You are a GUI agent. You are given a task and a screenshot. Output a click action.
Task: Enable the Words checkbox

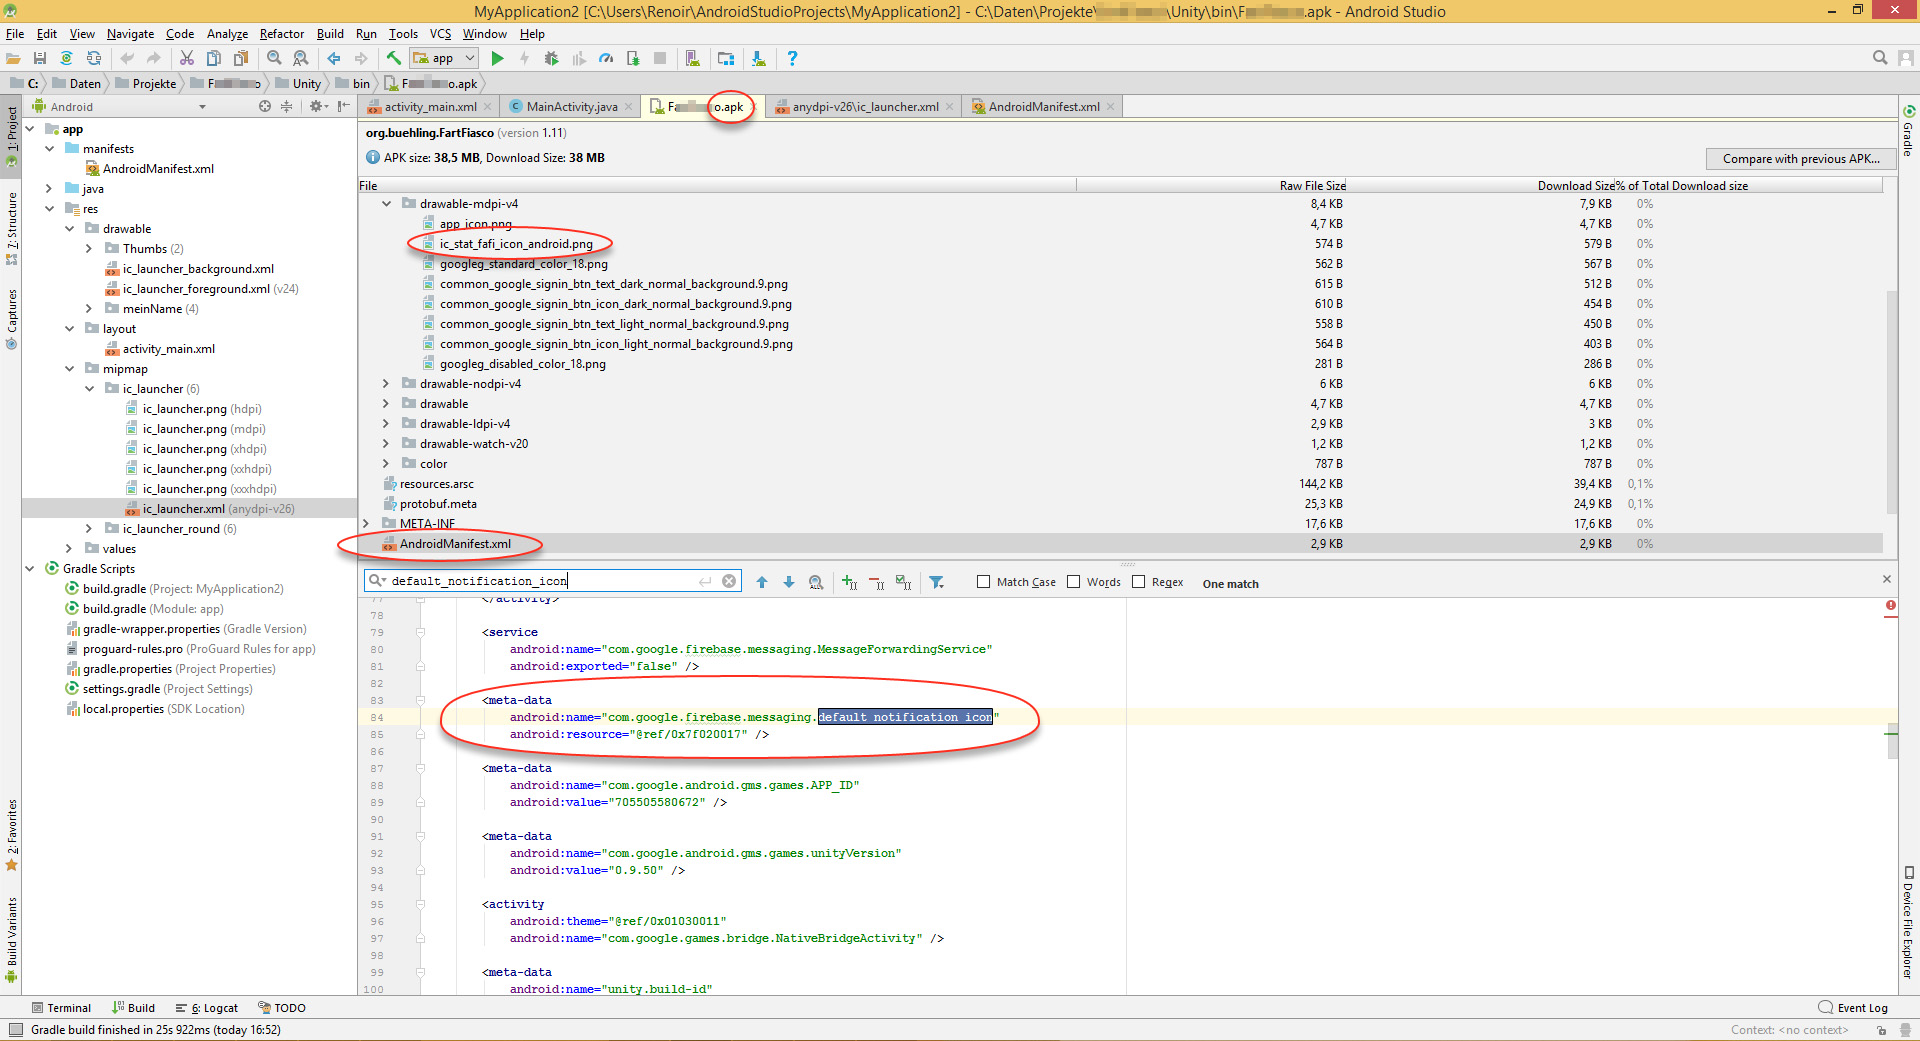click(1074, 583)
